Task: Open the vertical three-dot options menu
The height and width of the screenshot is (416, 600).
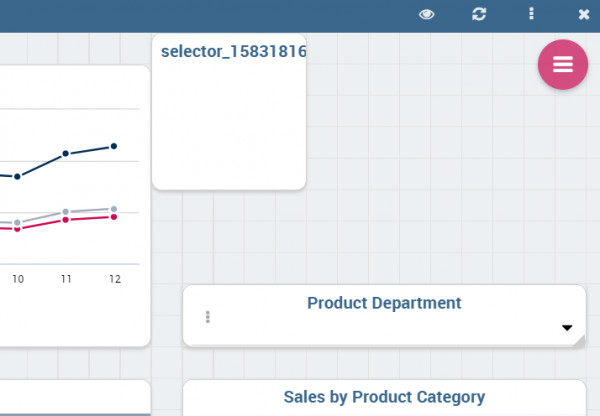Action: tap(531, 14)
